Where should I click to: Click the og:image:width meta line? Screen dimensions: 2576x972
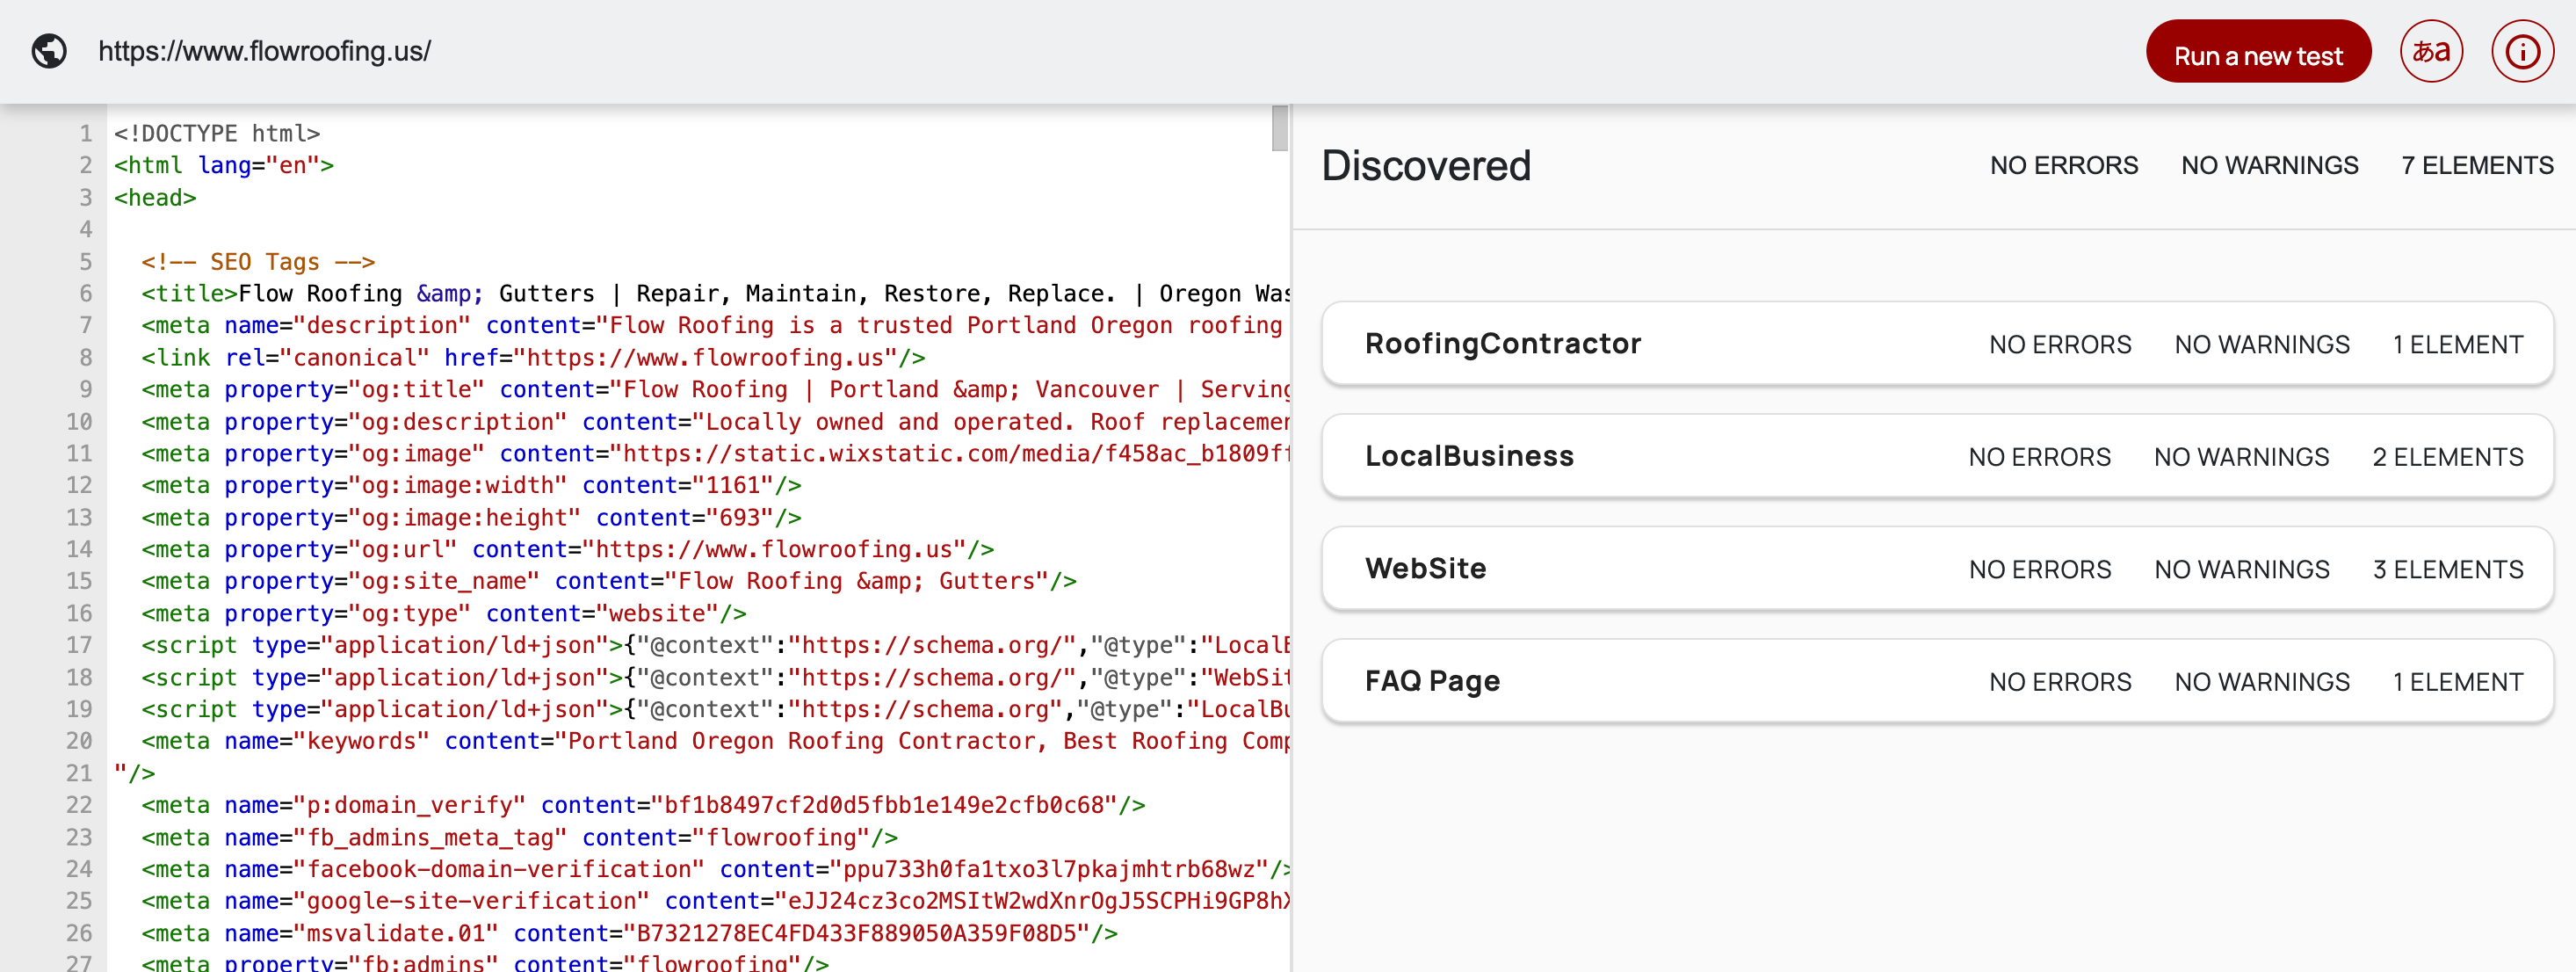(471, 485)
